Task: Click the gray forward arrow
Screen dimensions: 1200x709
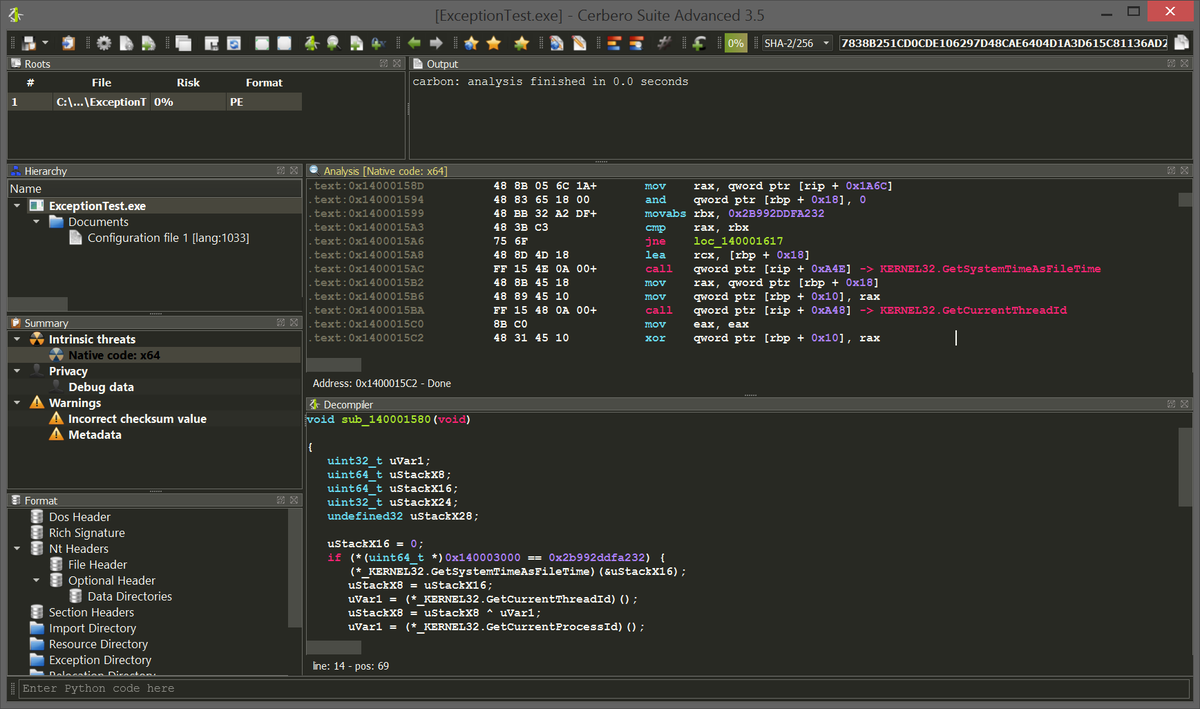Action: [x=436, y=43]
